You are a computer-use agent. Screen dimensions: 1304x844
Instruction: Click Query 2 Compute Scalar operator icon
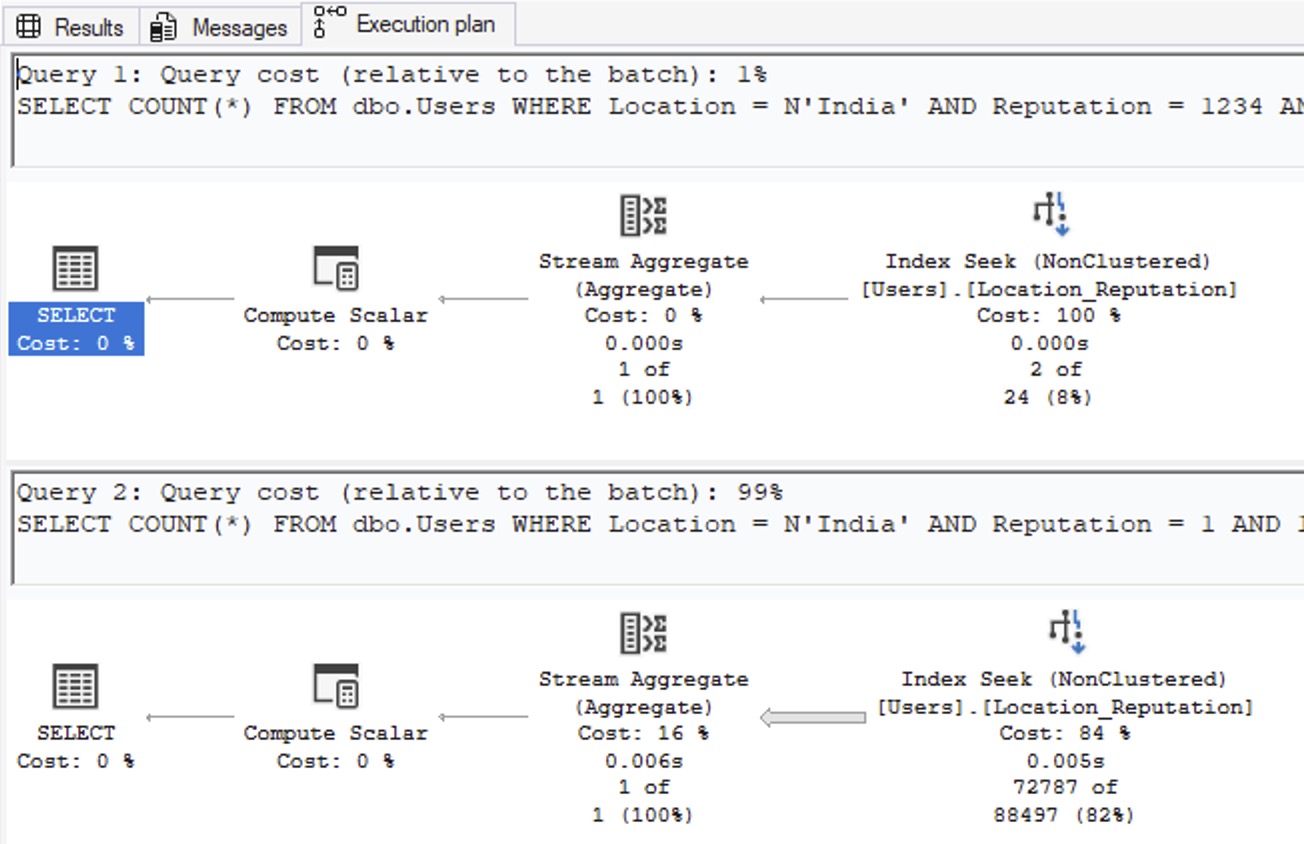click(335, 687)
